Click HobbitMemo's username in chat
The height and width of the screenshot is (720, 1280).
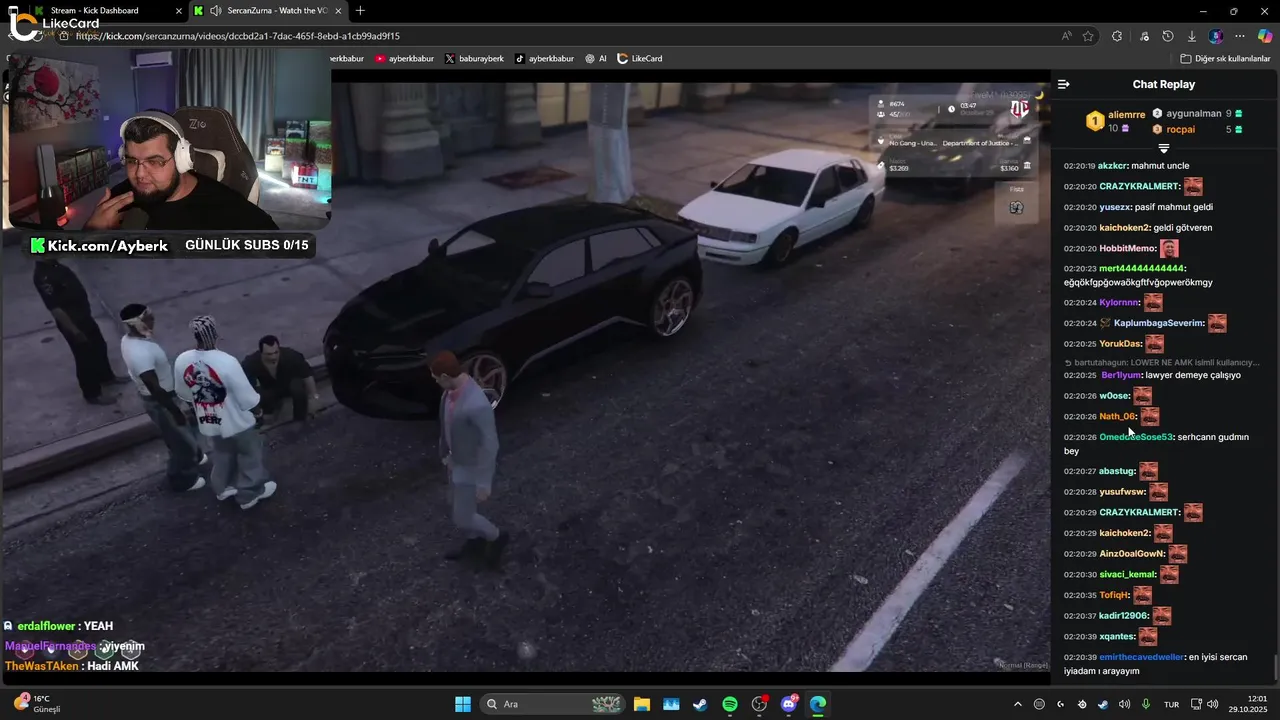[1127, 248]
